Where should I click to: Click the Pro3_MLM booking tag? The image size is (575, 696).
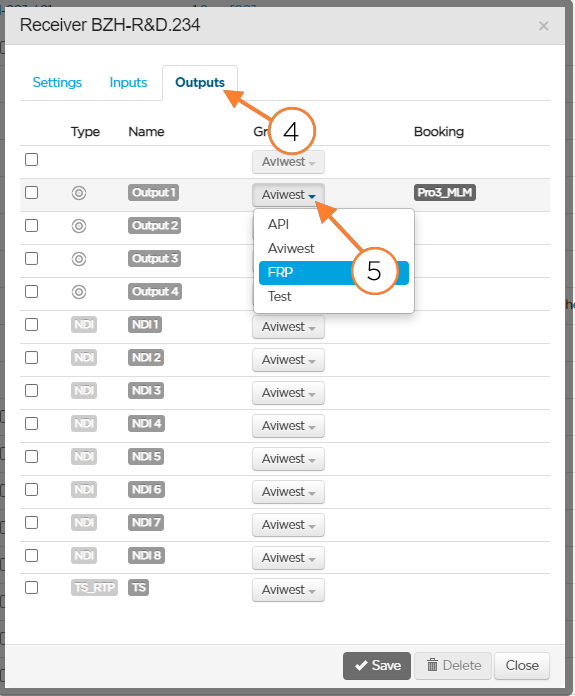(445, 193)
